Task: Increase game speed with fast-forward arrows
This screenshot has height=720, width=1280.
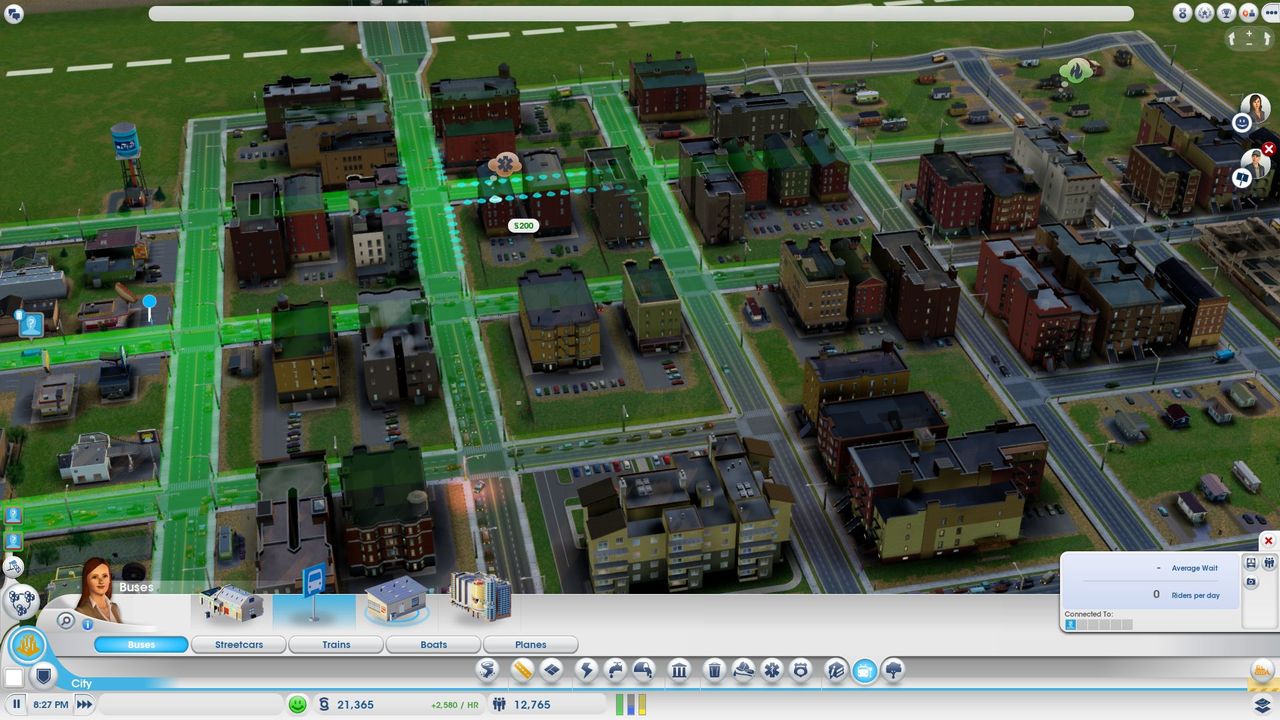Action: click(84, 705)
